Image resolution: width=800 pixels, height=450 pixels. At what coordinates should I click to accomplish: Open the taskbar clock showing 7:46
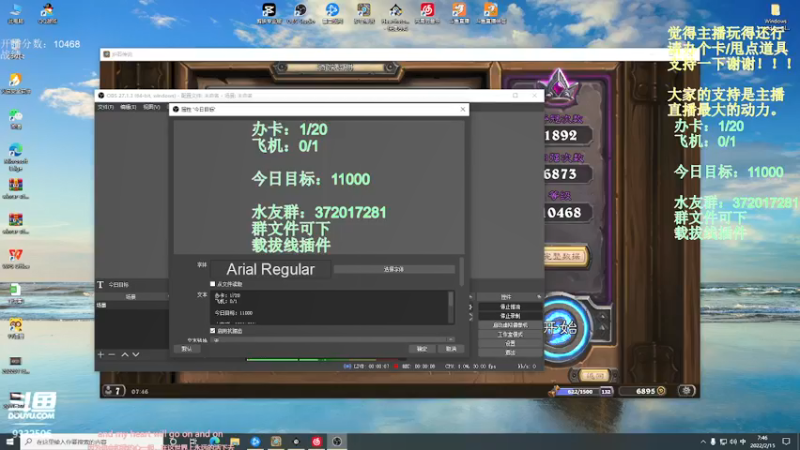763,441
